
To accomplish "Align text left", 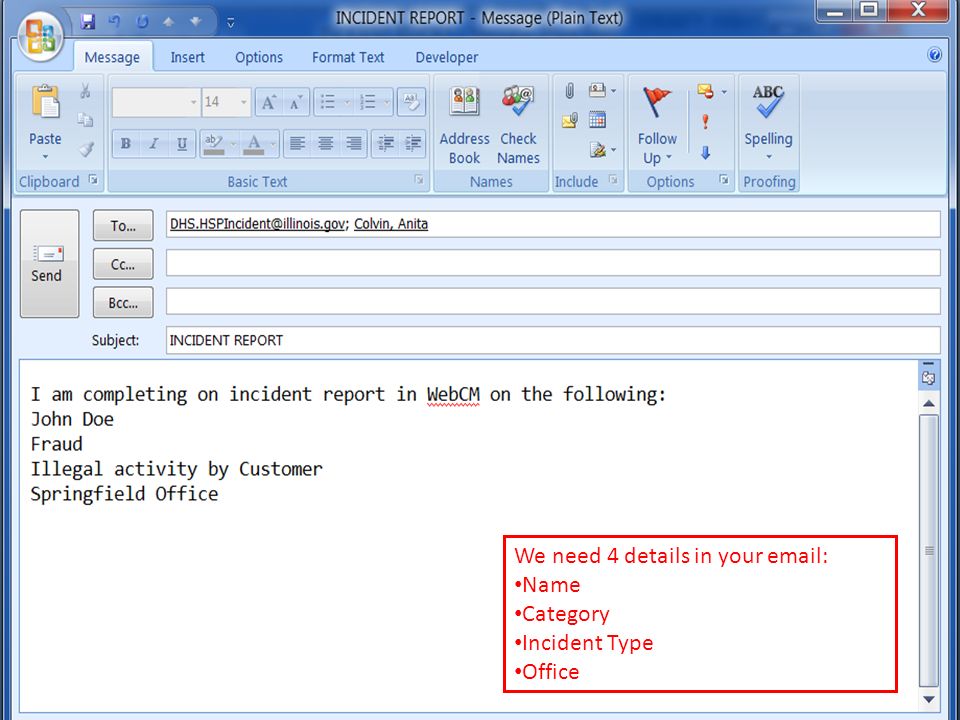I will point(298,144).
